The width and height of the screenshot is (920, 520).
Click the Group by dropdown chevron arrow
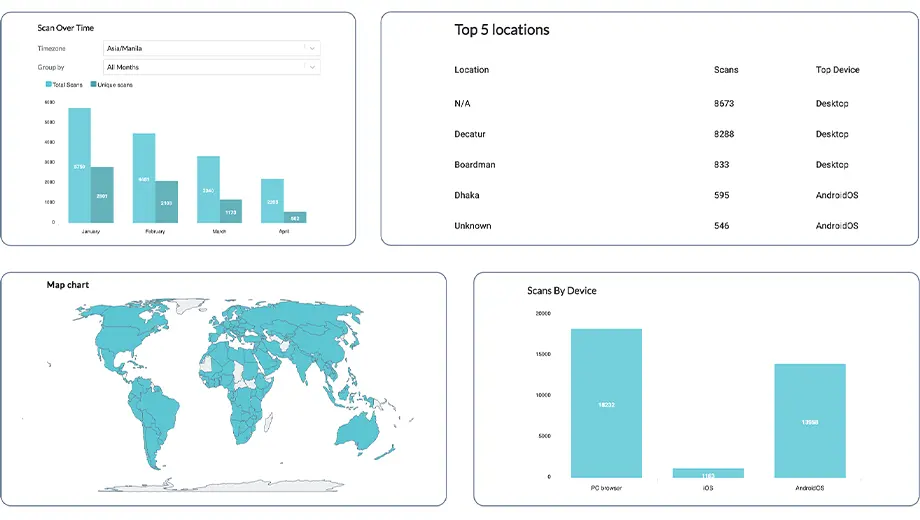312,67
